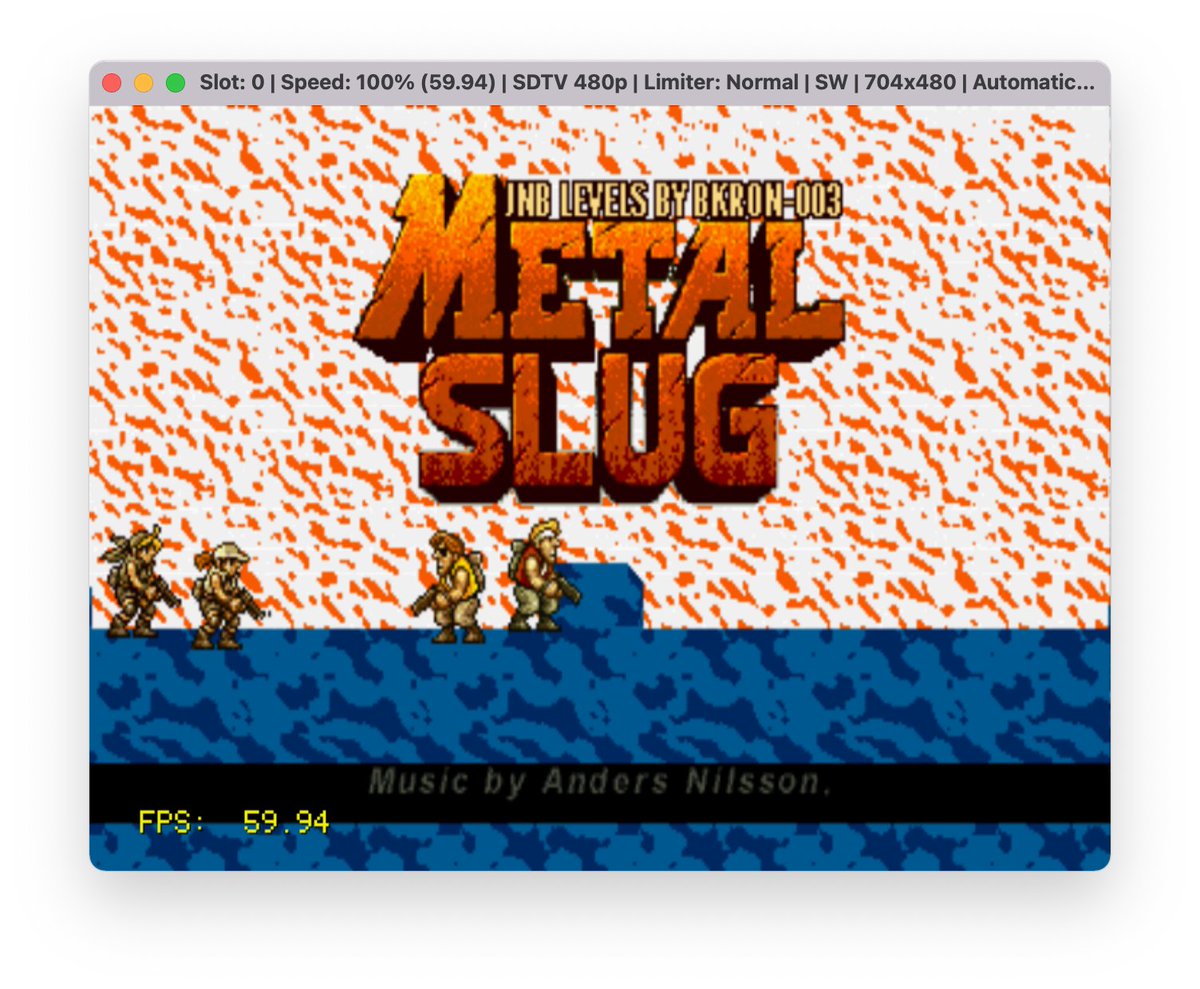Screen dimensions: 1200x989
Task: Click the METAL SLUG title logo
Action: [x=600, y=340]
